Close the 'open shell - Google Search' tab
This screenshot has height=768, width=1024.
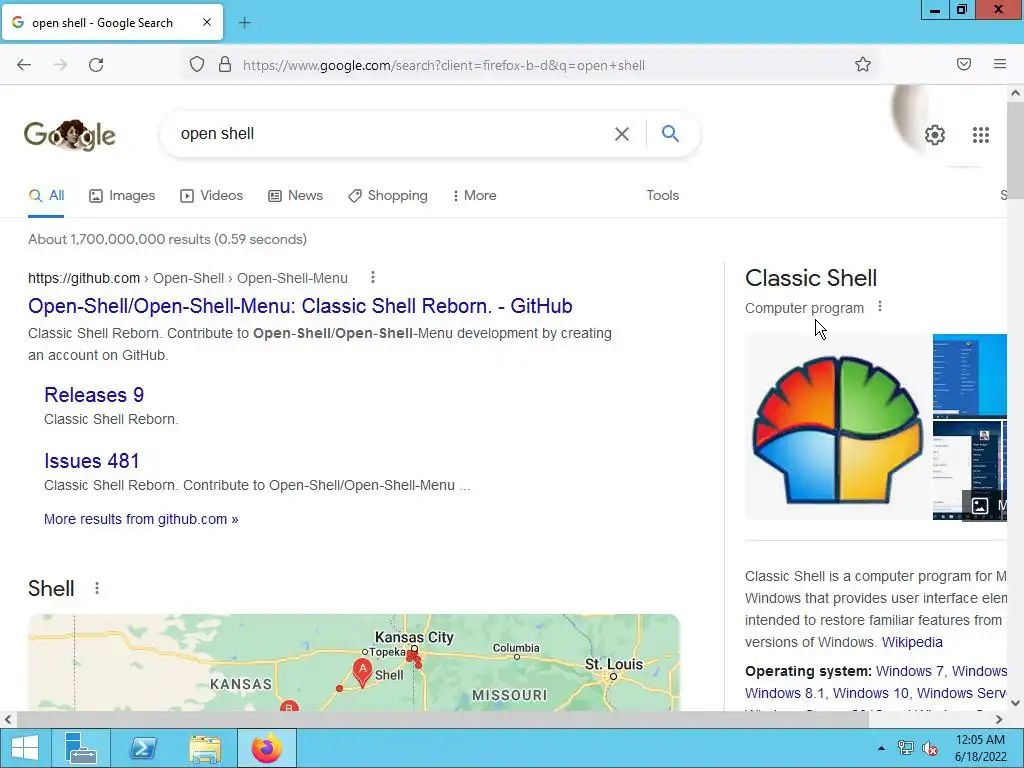click(207, 22)
